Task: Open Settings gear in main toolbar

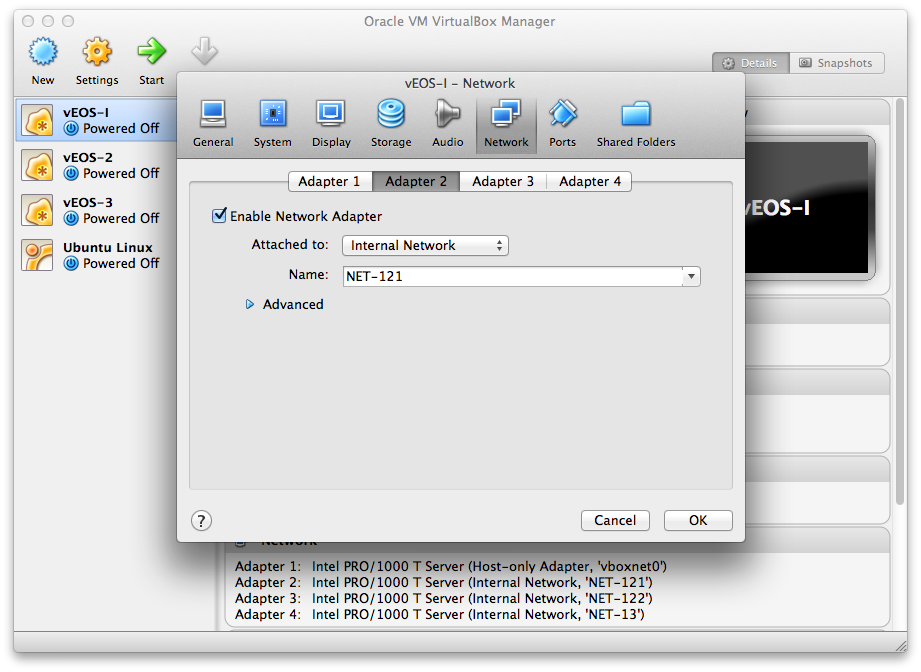Action: 97,52
